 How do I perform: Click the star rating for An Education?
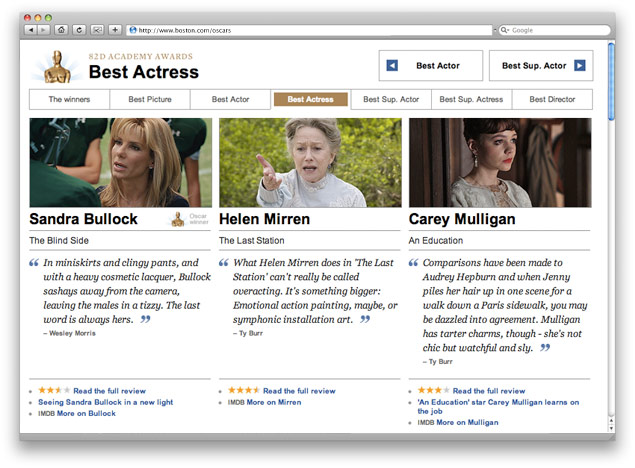pos(433,390)
